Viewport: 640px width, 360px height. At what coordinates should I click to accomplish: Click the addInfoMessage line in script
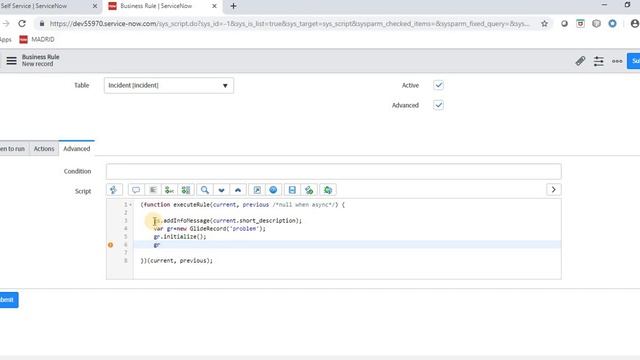228,221
